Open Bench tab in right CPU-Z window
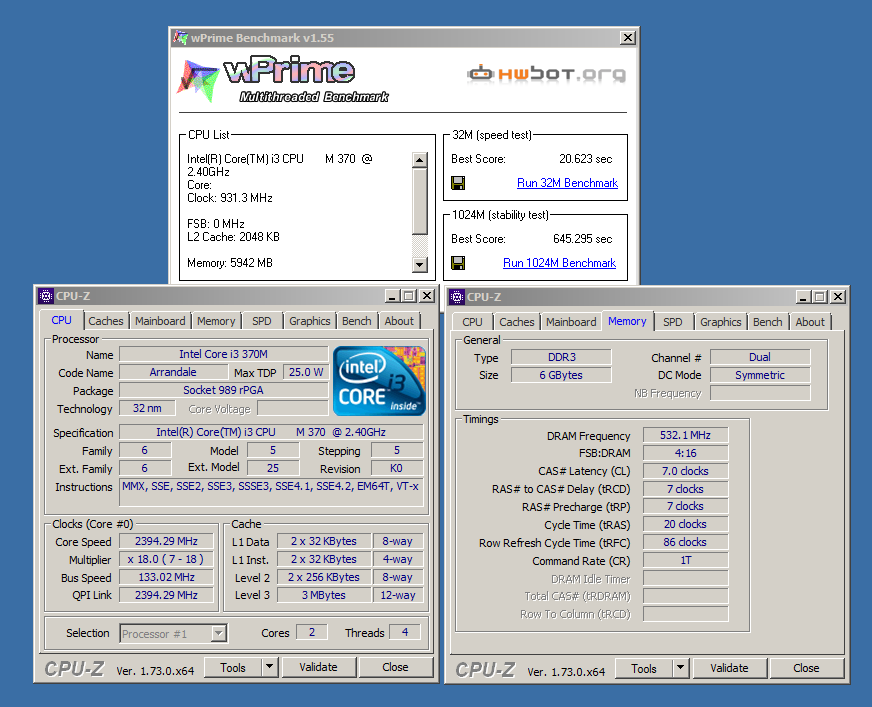 click(x=767, y=322)
